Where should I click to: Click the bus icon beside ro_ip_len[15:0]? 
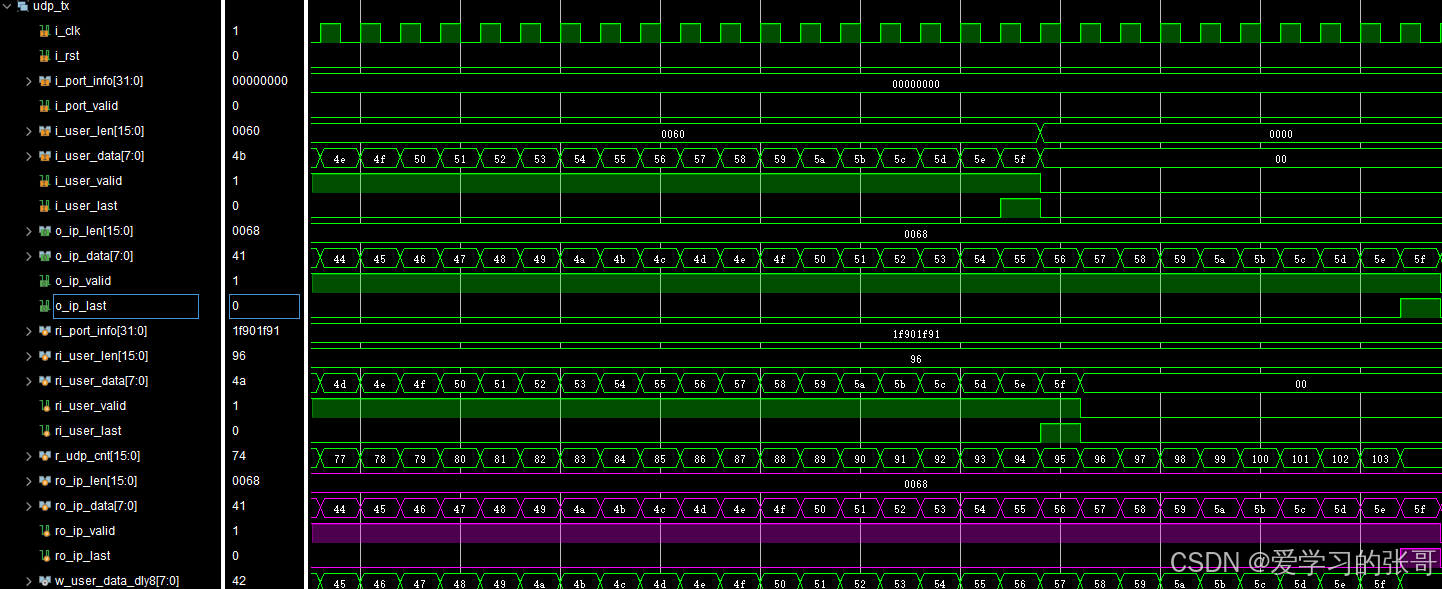pyautogui.click(x=44, y=481)
